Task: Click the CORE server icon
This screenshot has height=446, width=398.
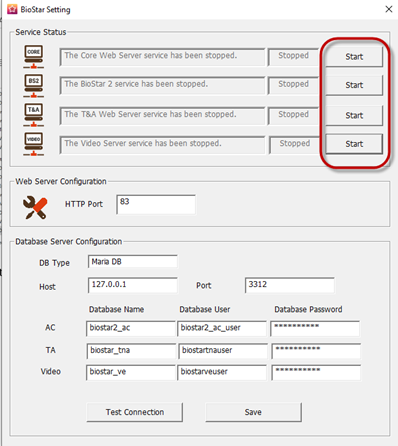Action: 34,57
